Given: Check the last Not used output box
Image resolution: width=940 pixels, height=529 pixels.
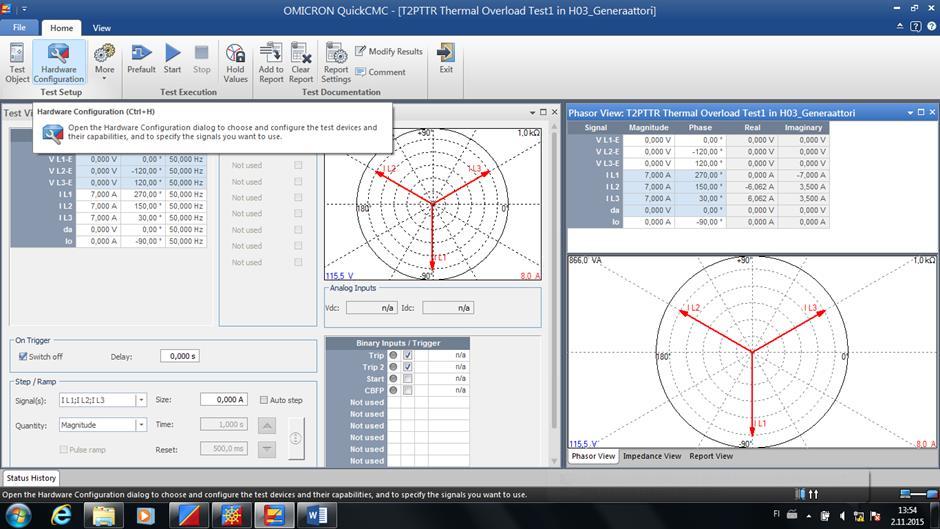Looking at the screenshot, I should 298,262.
